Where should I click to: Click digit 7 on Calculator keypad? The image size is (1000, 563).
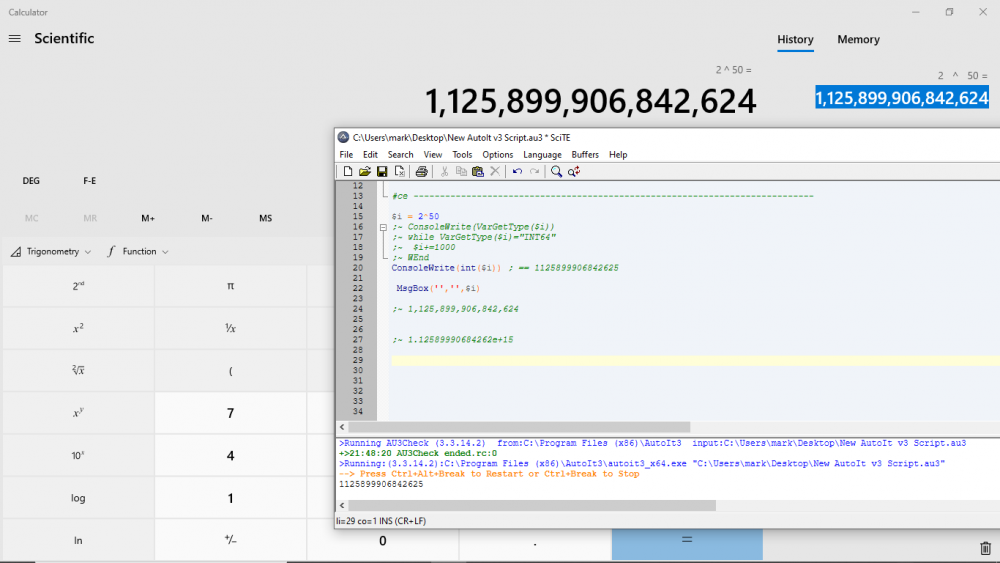tap(230, 413)
